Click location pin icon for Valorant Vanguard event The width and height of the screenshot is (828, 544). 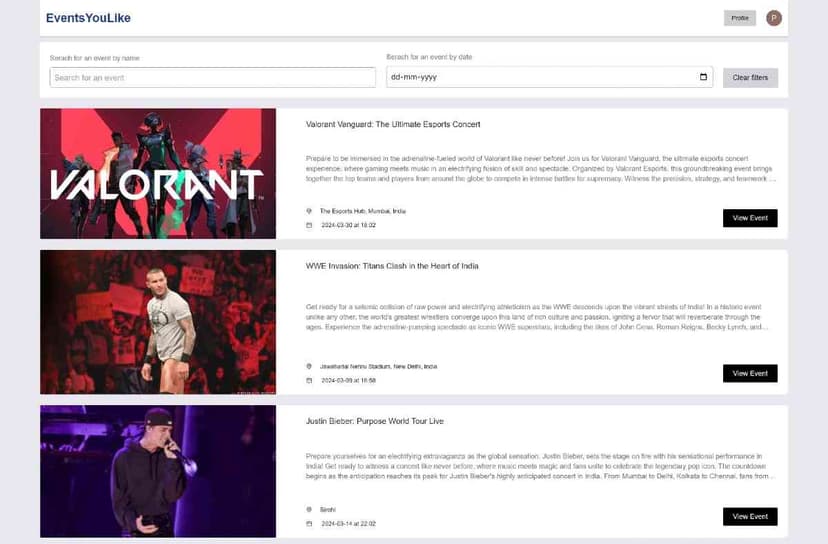[310, 211]
